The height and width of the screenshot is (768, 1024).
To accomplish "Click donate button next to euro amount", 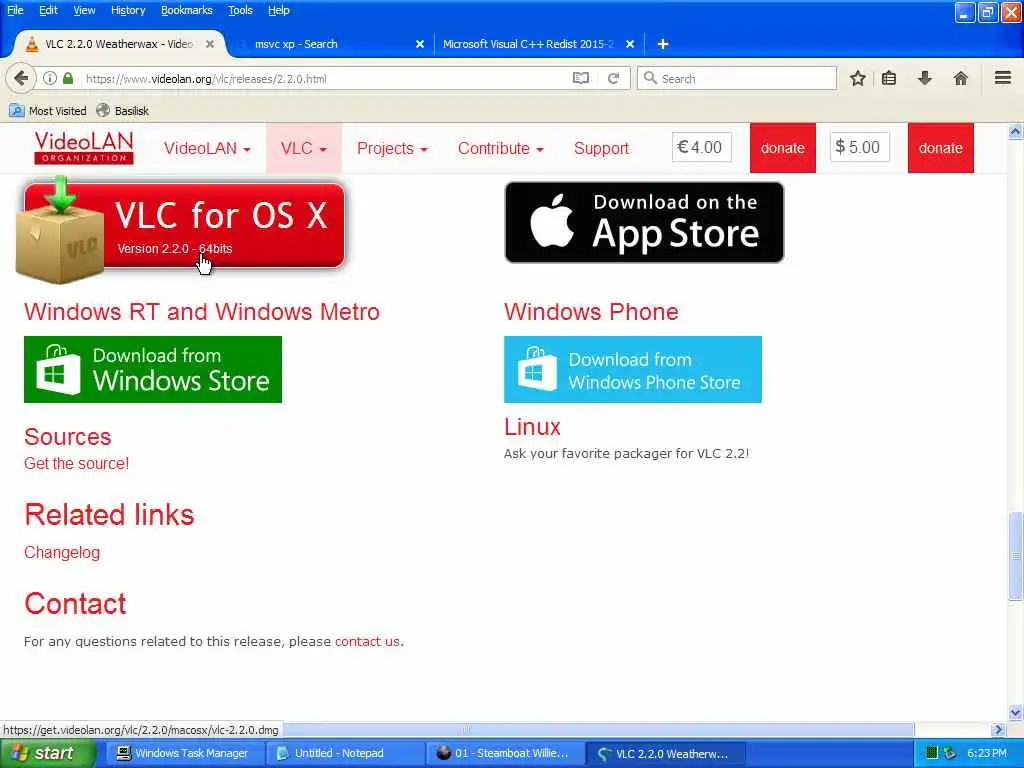I will point(782,148).
